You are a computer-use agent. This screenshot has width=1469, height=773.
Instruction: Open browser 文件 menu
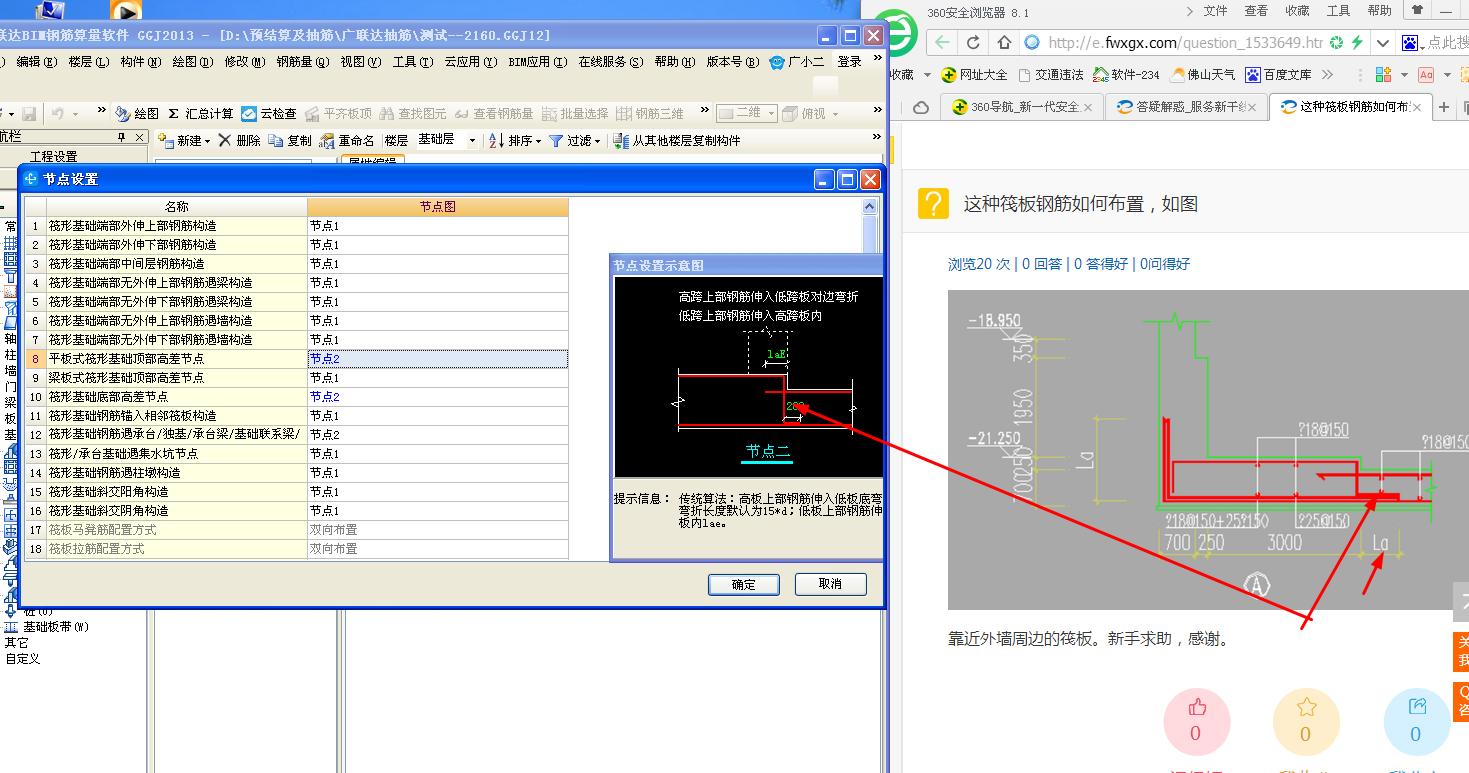point(1215,11)
